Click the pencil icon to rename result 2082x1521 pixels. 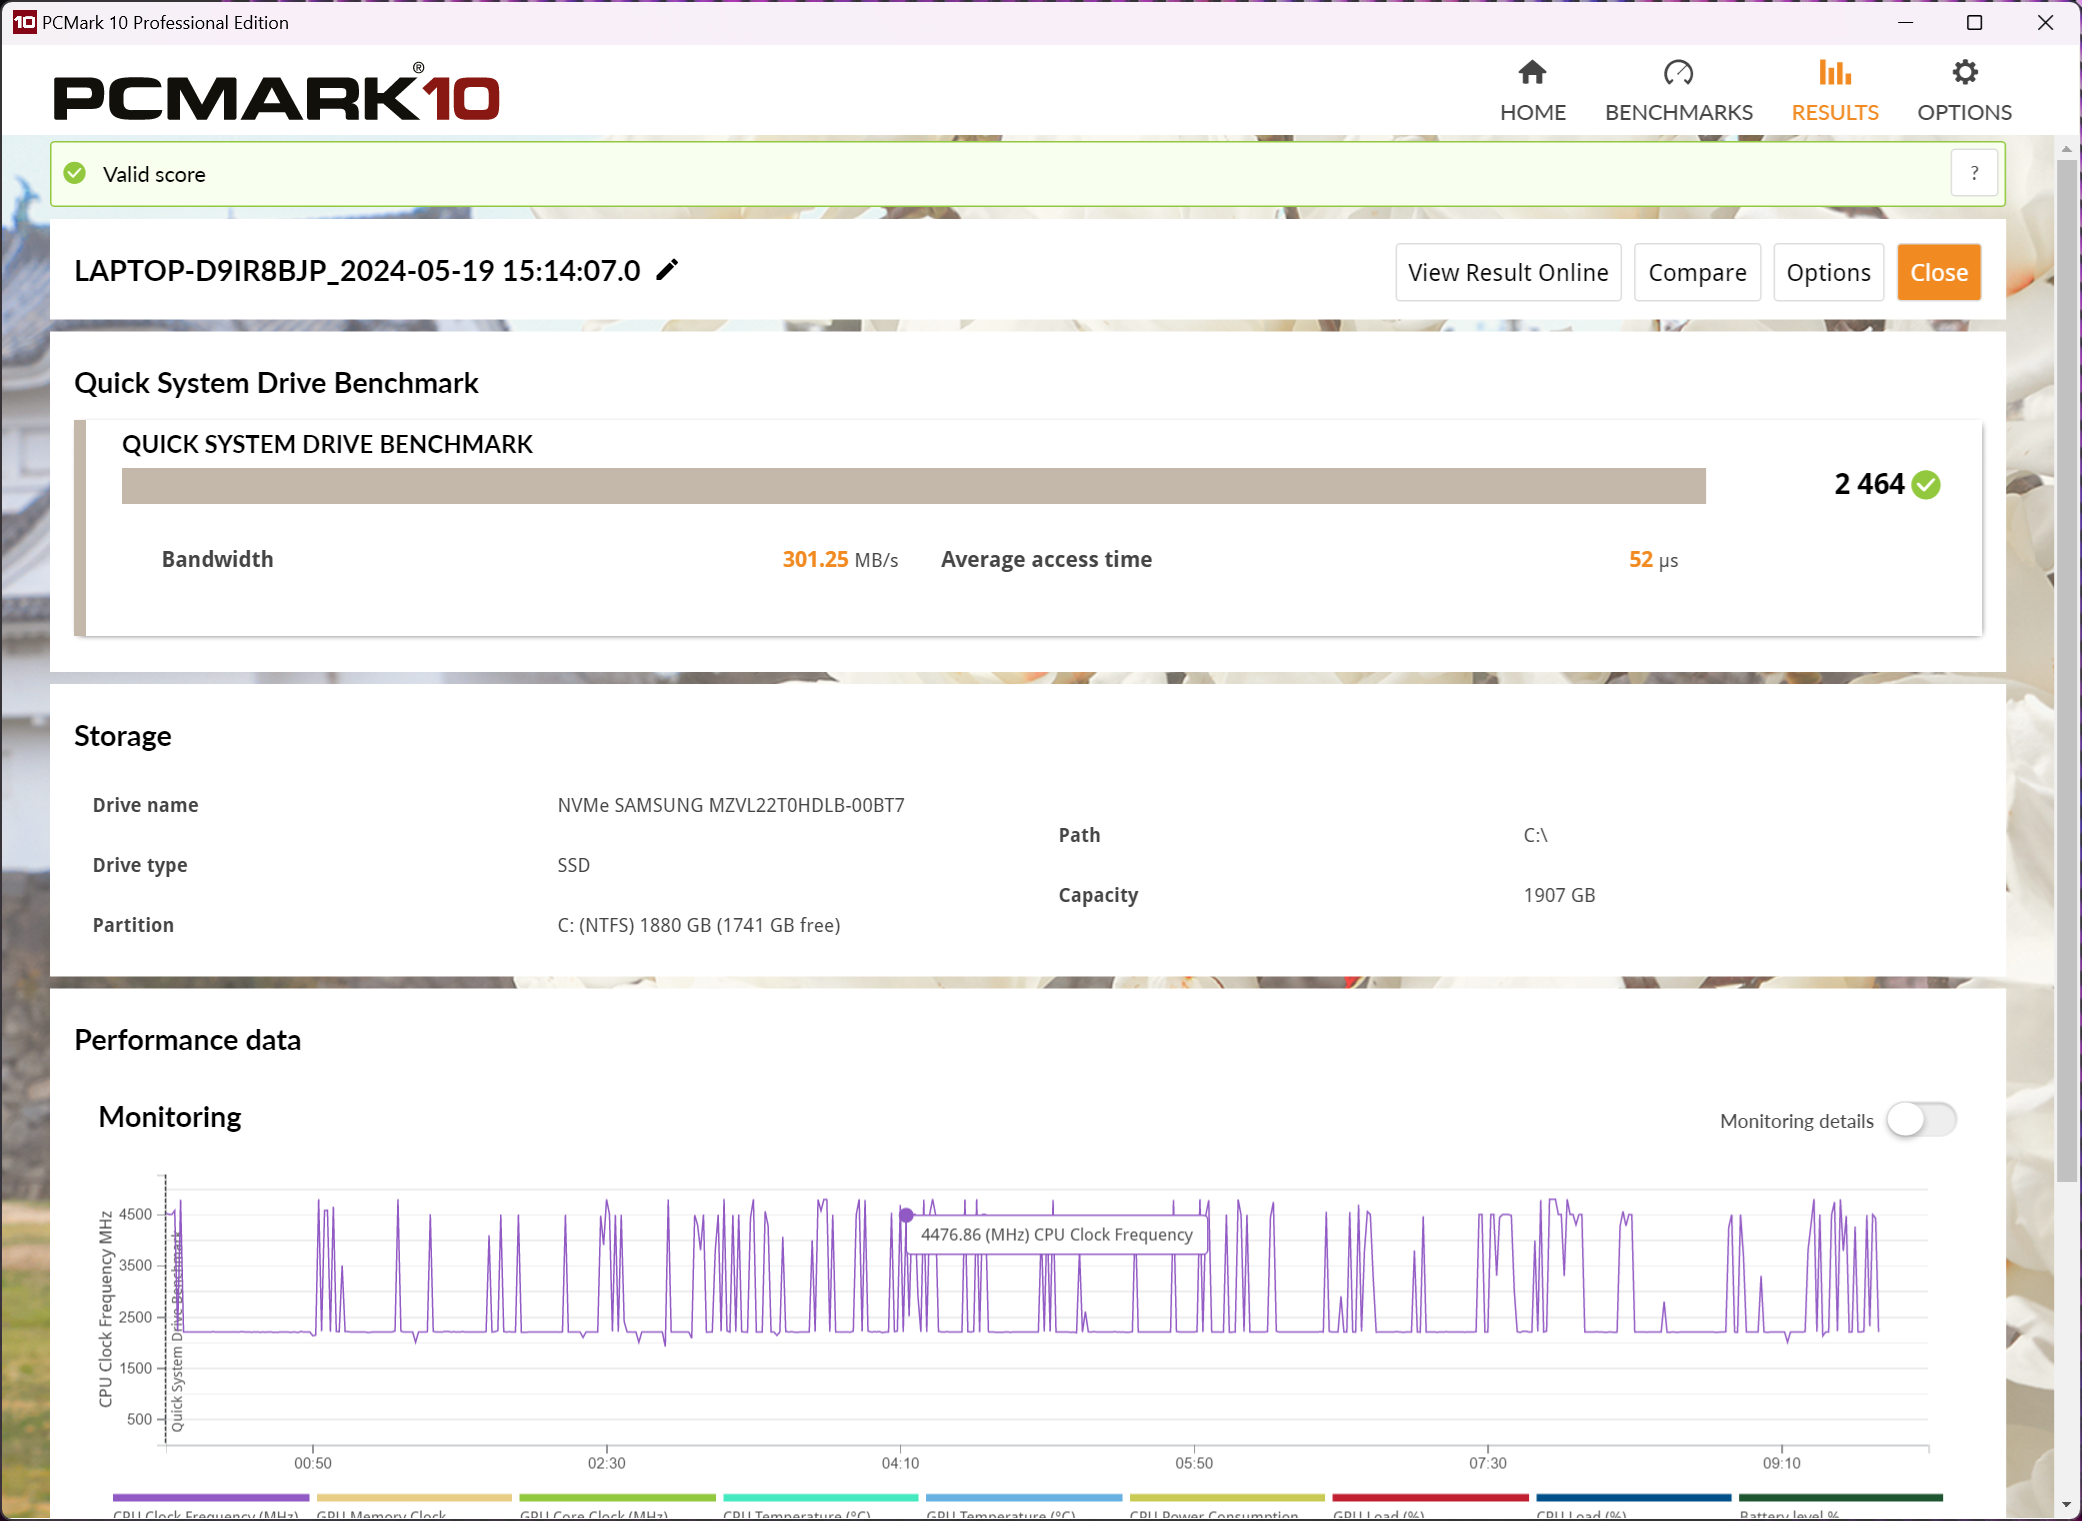point(667,270)
